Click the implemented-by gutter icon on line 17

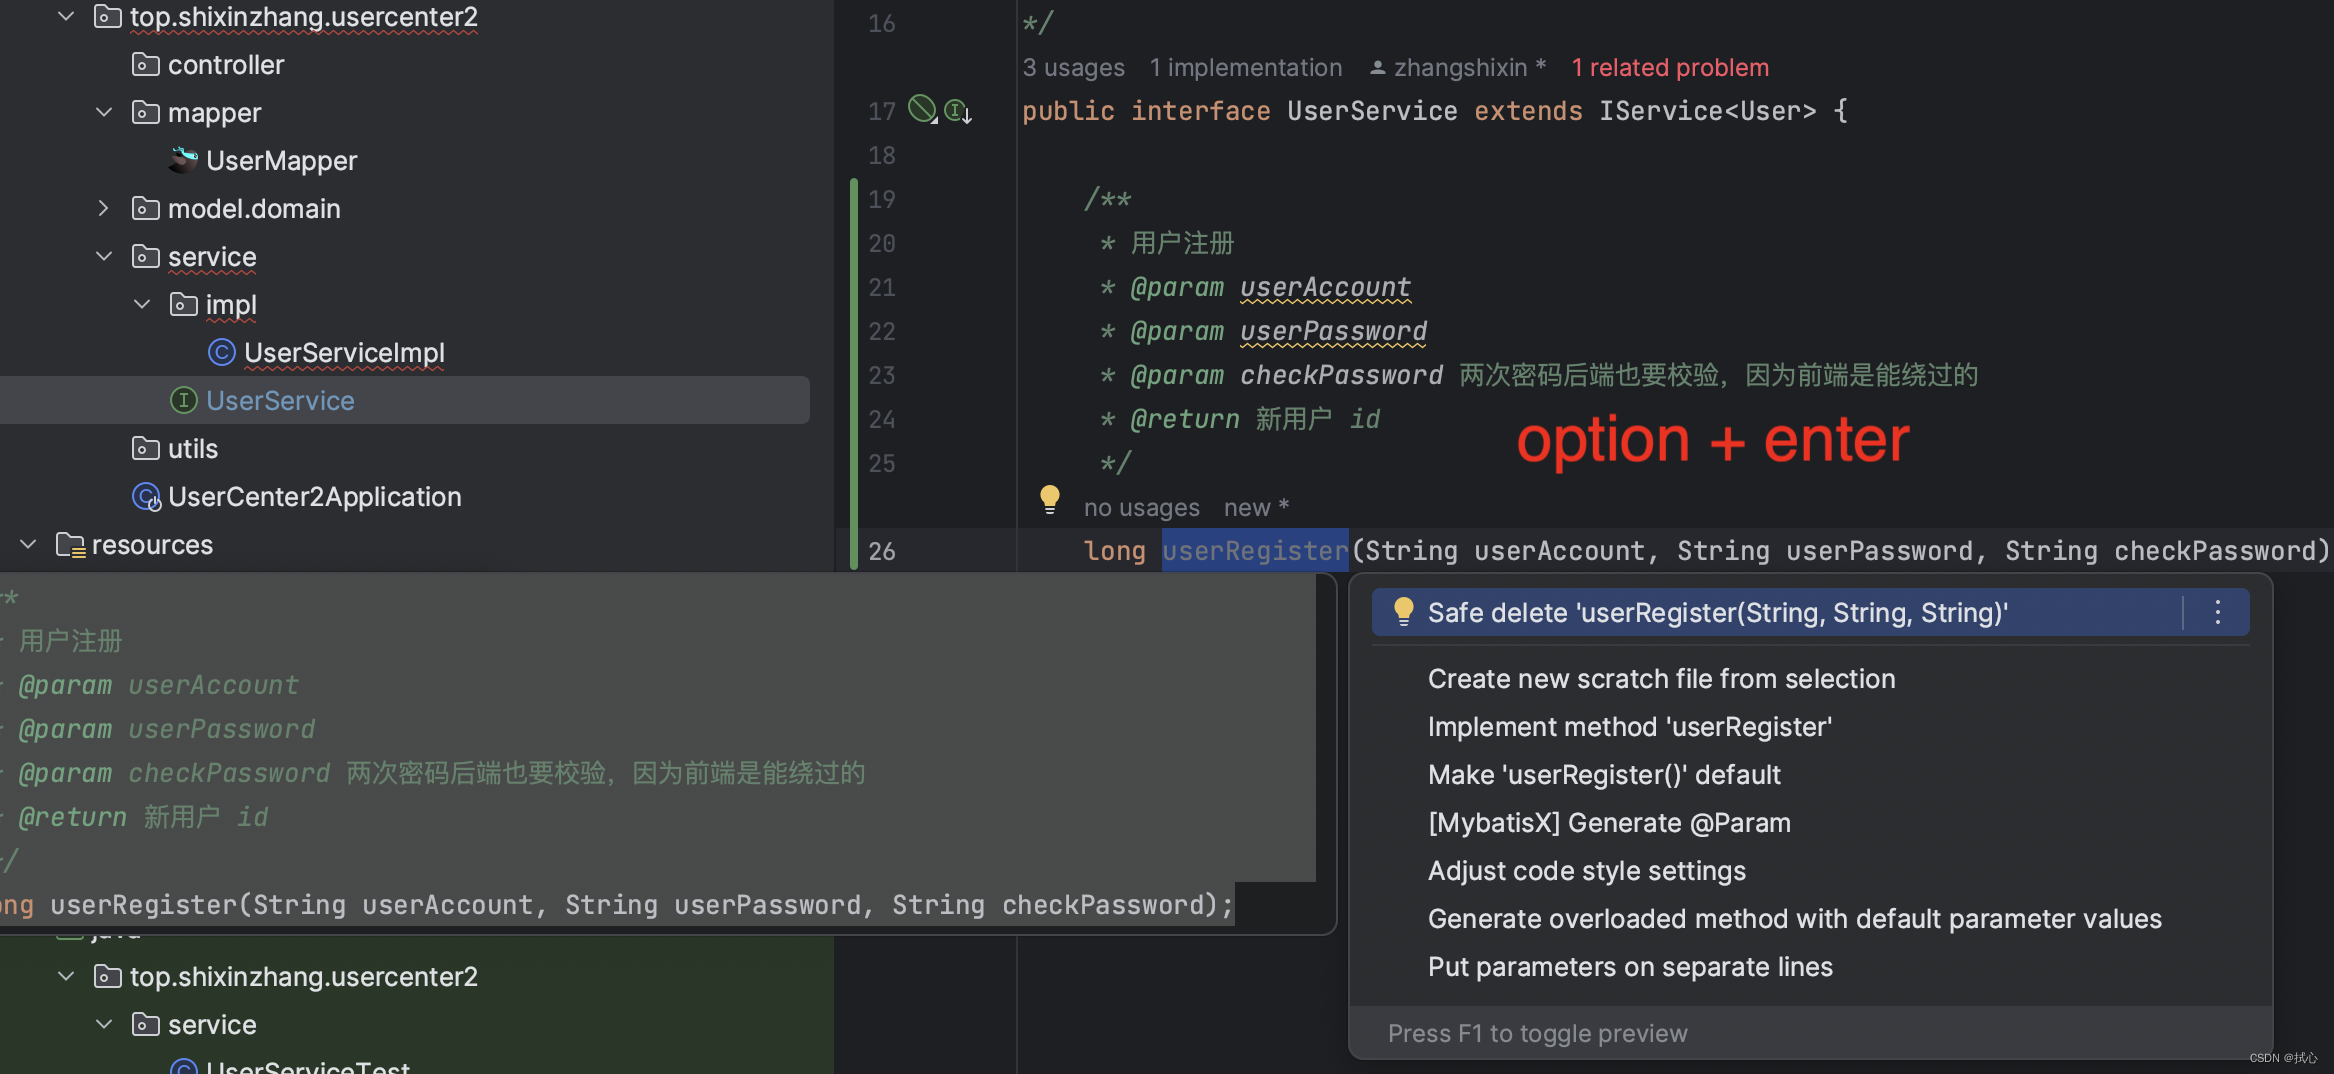tap(958, 111)
